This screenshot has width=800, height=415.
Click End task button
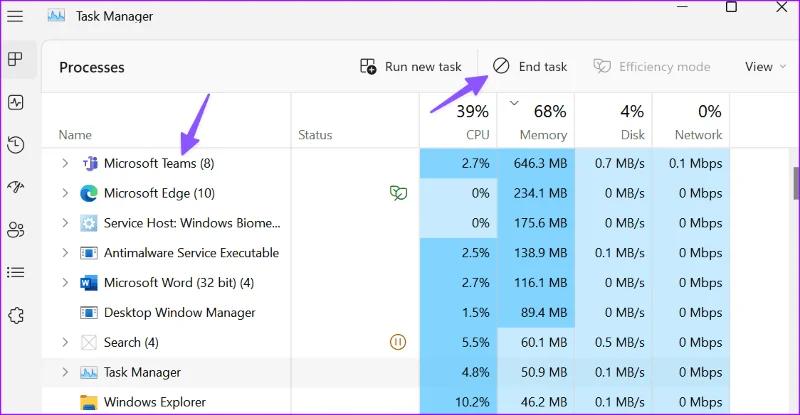[530, 66]
